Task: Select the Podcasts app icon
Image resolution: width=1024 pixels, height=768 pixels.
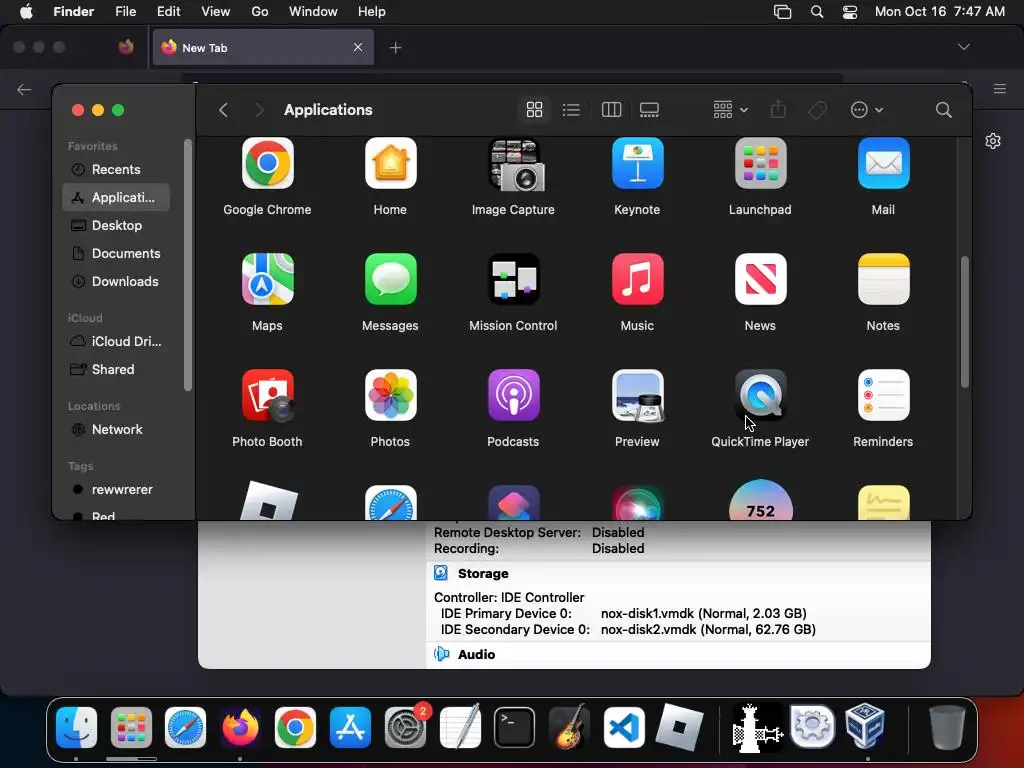Action: [x=514, y=396]
